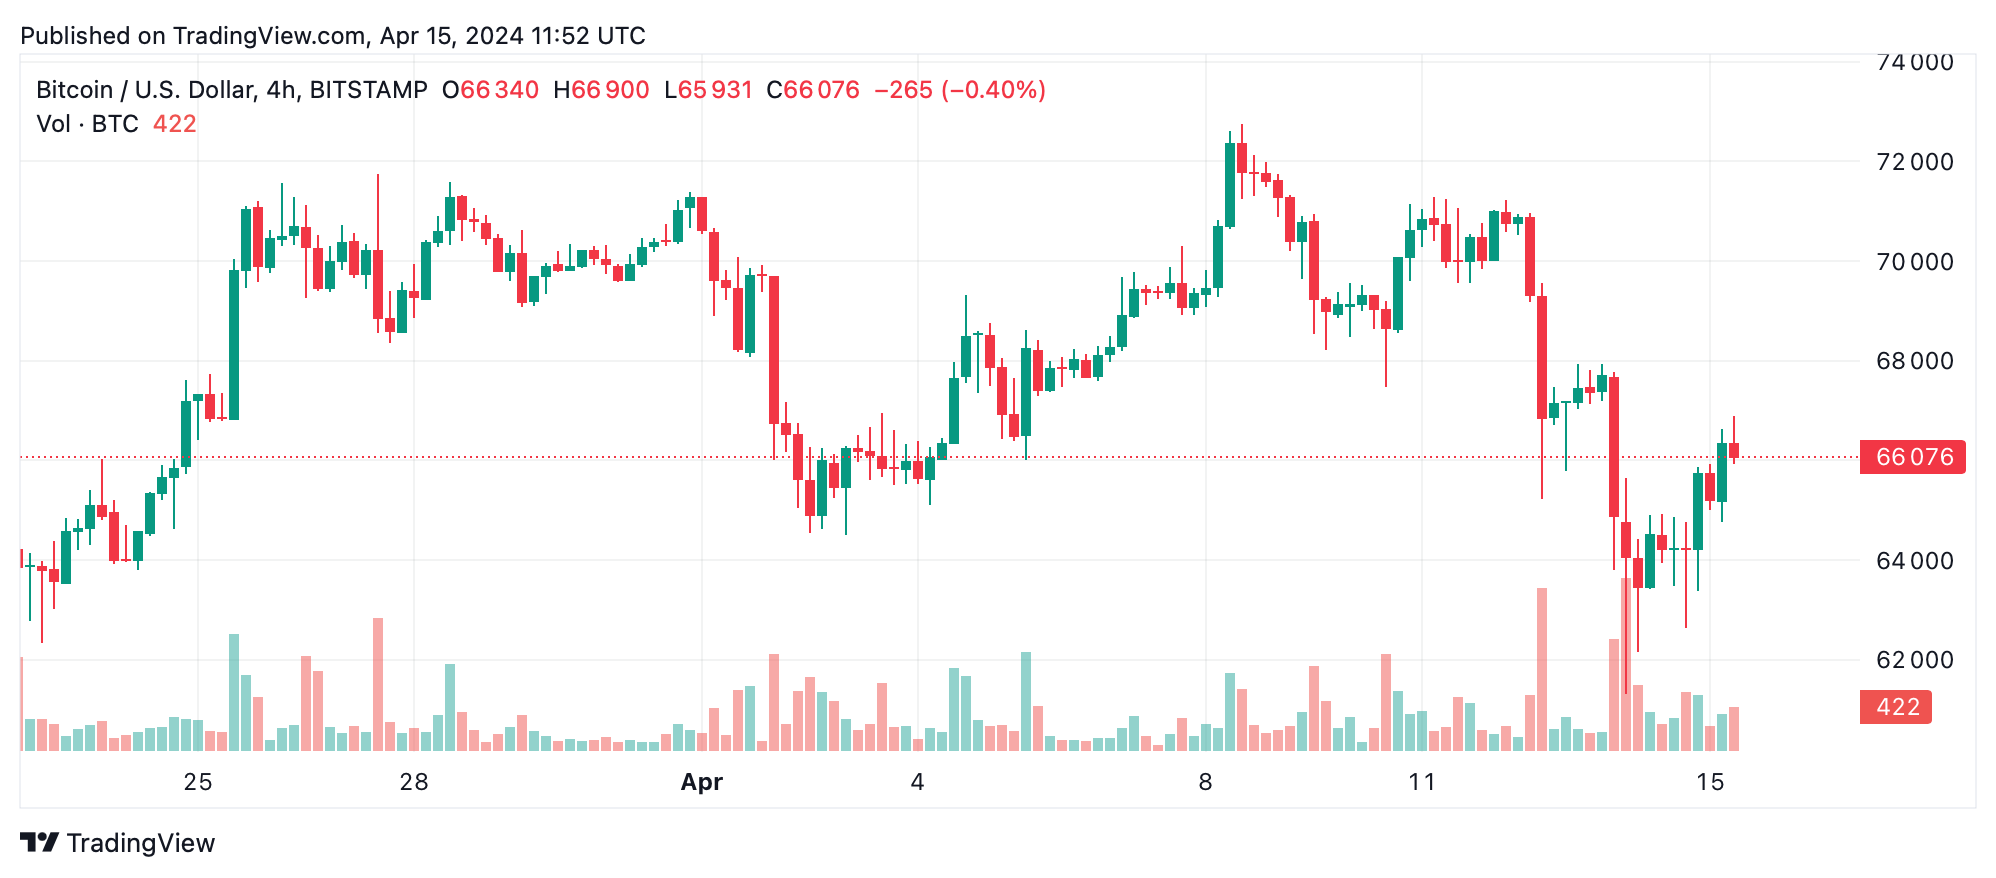The height and width of the screenshot is (878, 1996).
Task: Click the low price value L65 931
Action: click(x=708, y=90)
